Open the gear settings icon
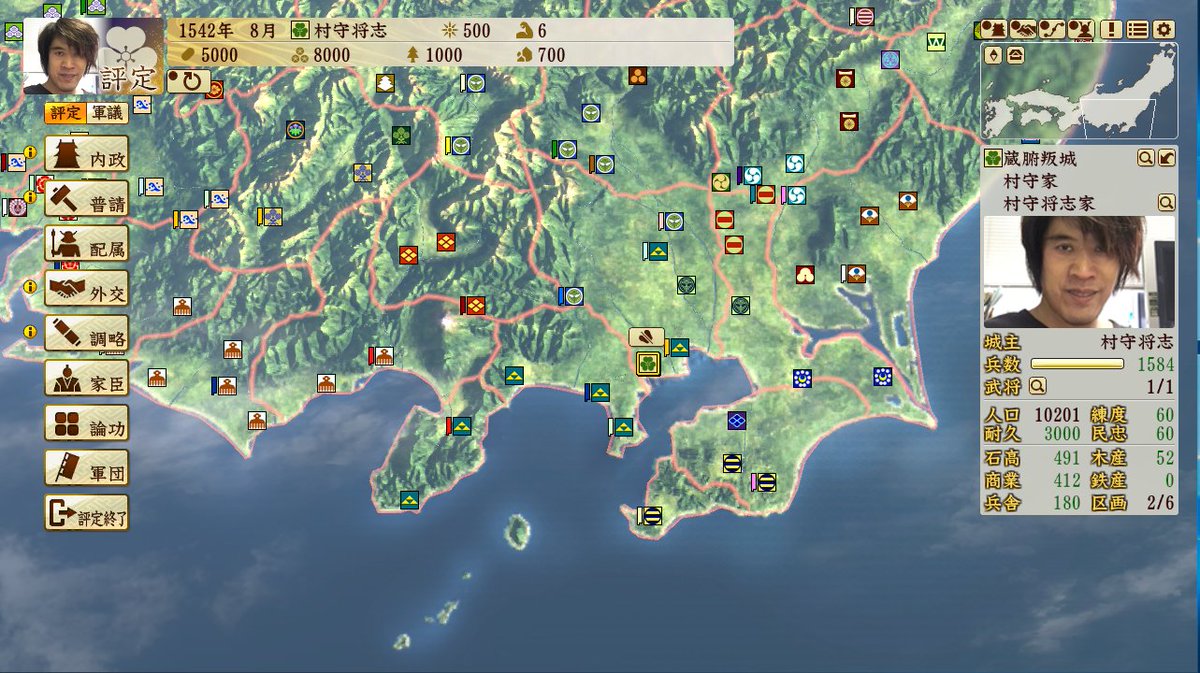This screenshot has width=1200, height=673. [1163, 29]
